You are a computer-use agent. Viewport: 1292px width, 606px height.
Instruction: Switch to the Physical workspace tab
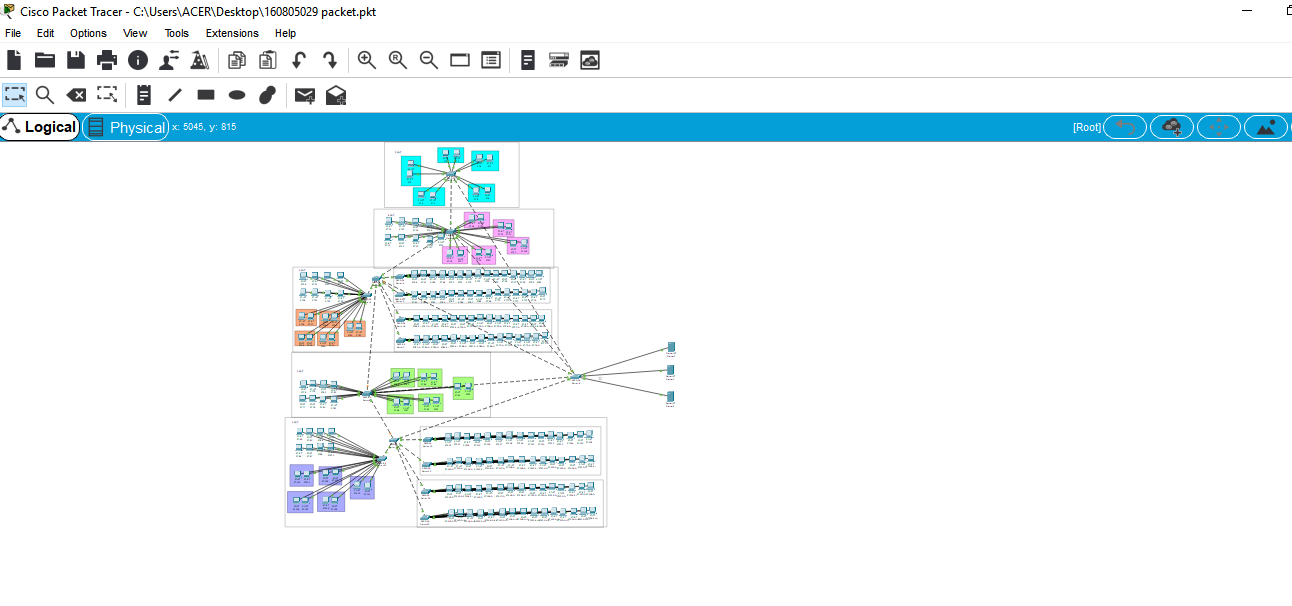coord(126,127)
